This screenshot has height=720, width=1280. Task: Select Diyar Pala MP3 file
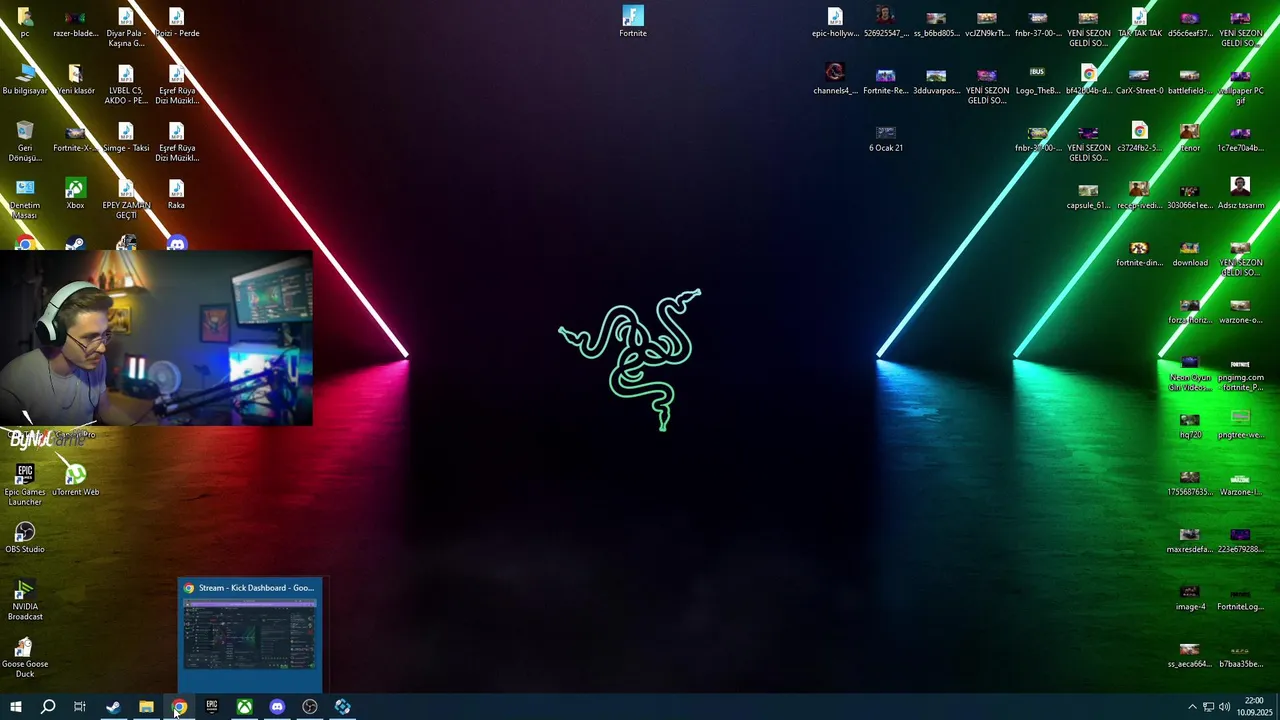126,26
